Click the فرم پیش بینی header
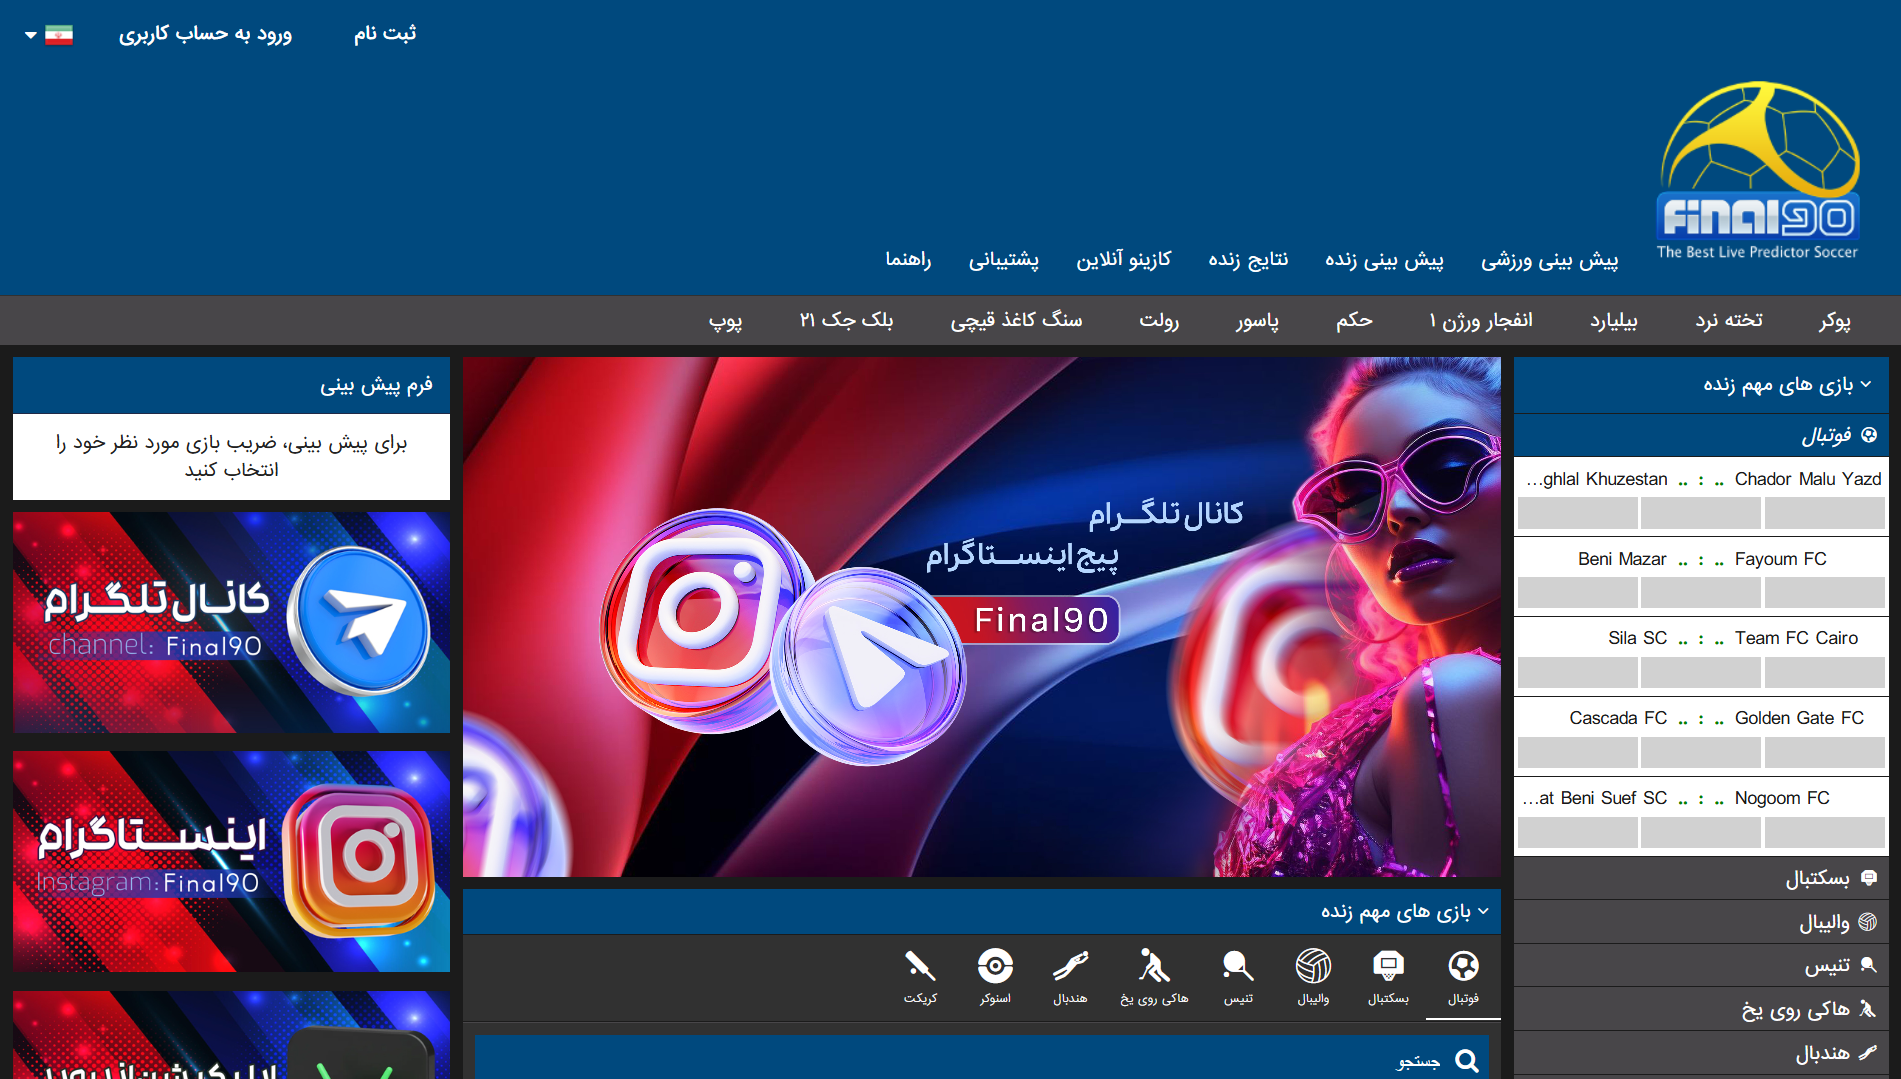The image size is (1901, 1079). tap(231, 385)
